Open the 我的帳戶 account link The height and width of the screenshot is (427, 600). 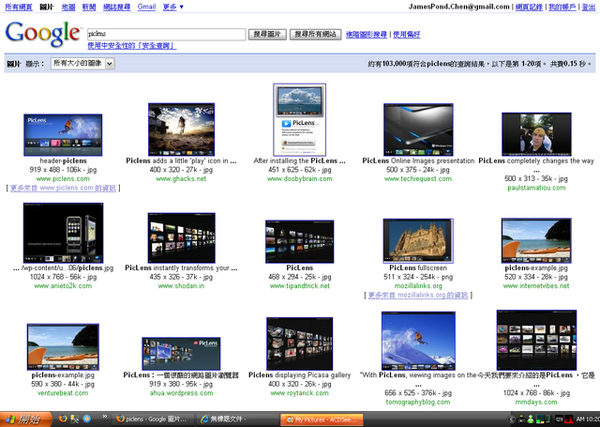coord(562,7)
